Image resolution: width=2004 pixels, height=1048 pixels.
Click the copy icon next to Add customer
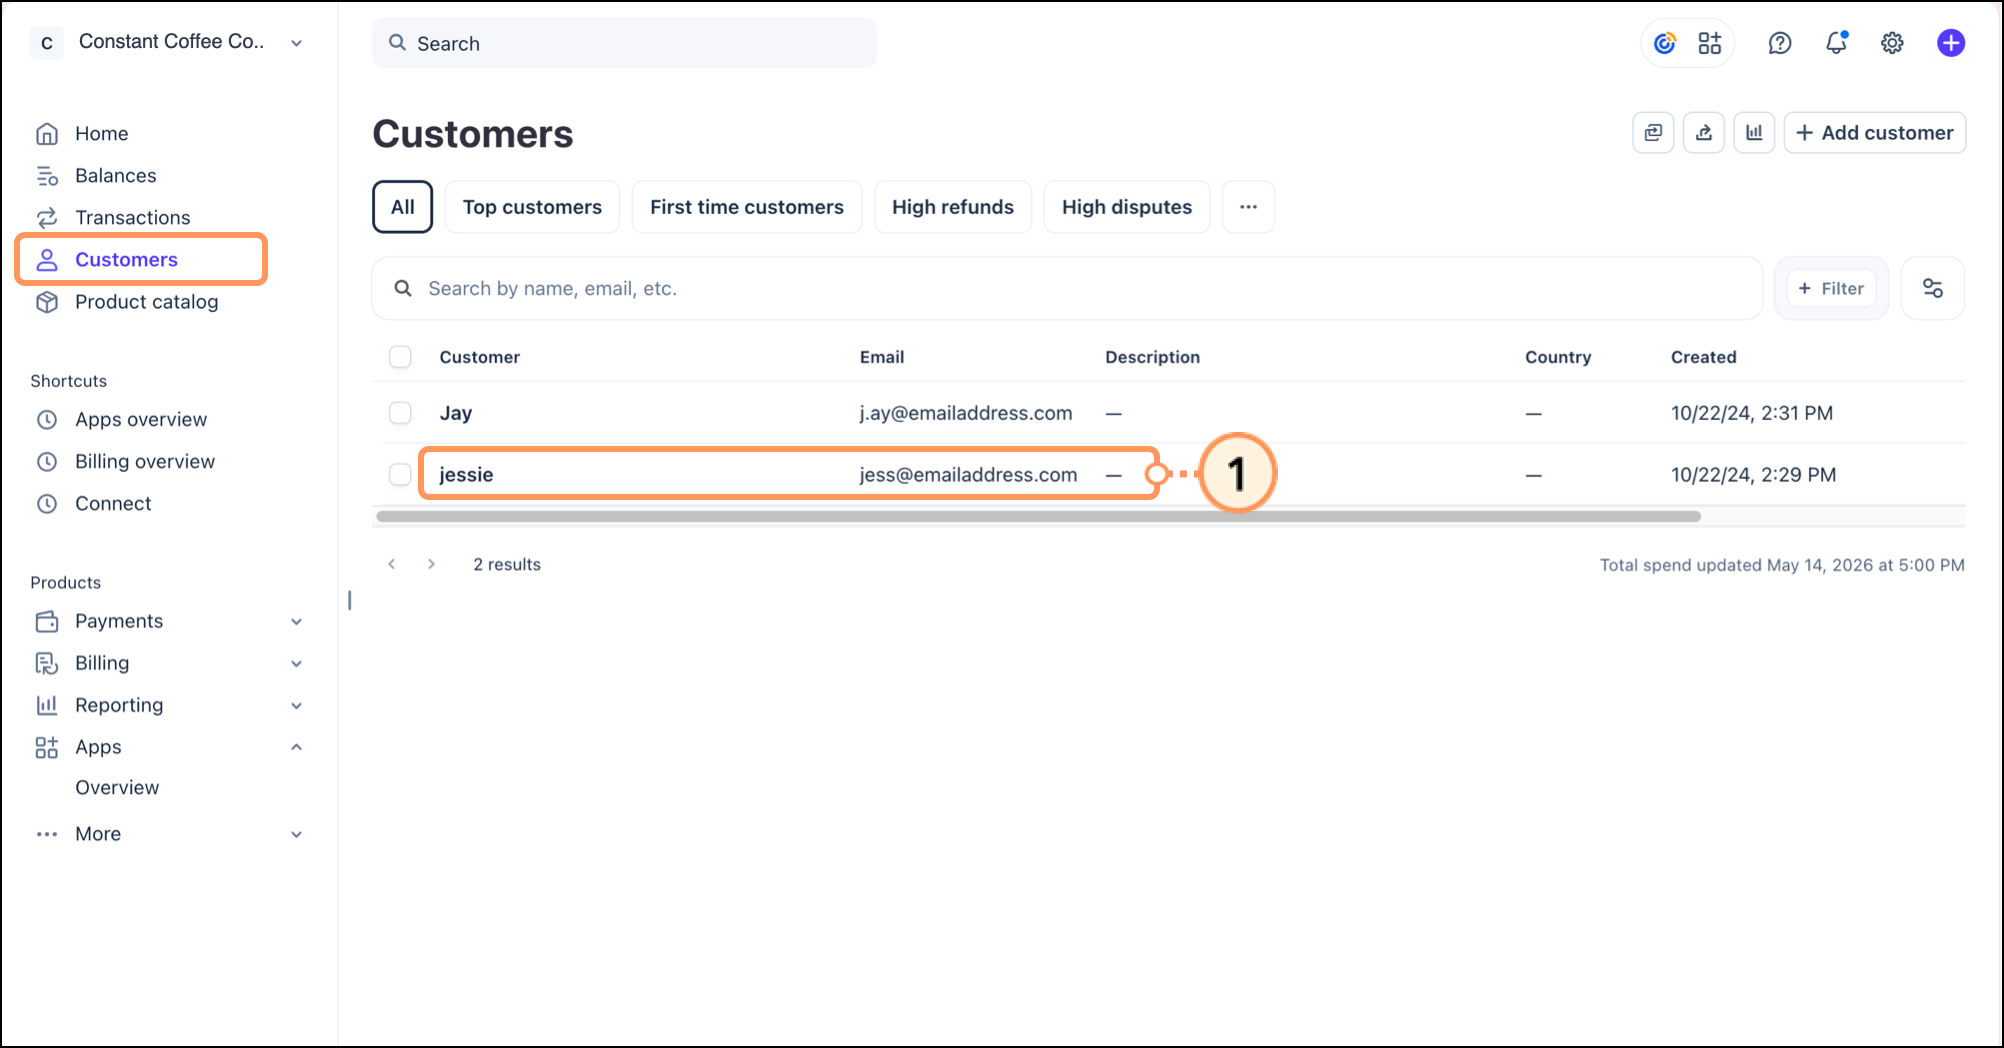pyautogui.click(x=1653, y=133)
